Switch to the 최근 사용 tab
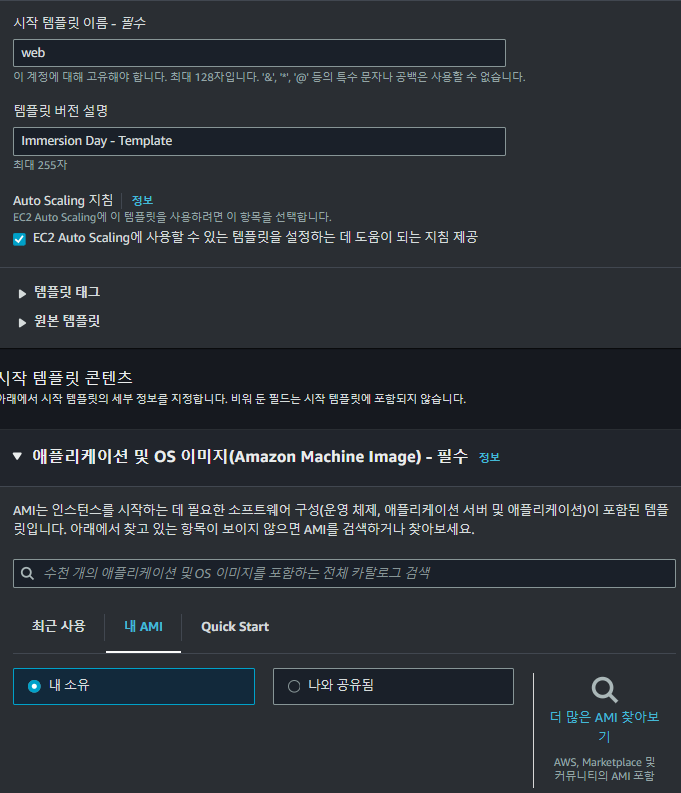Screen dimensions: 681x793 [59, 626]
